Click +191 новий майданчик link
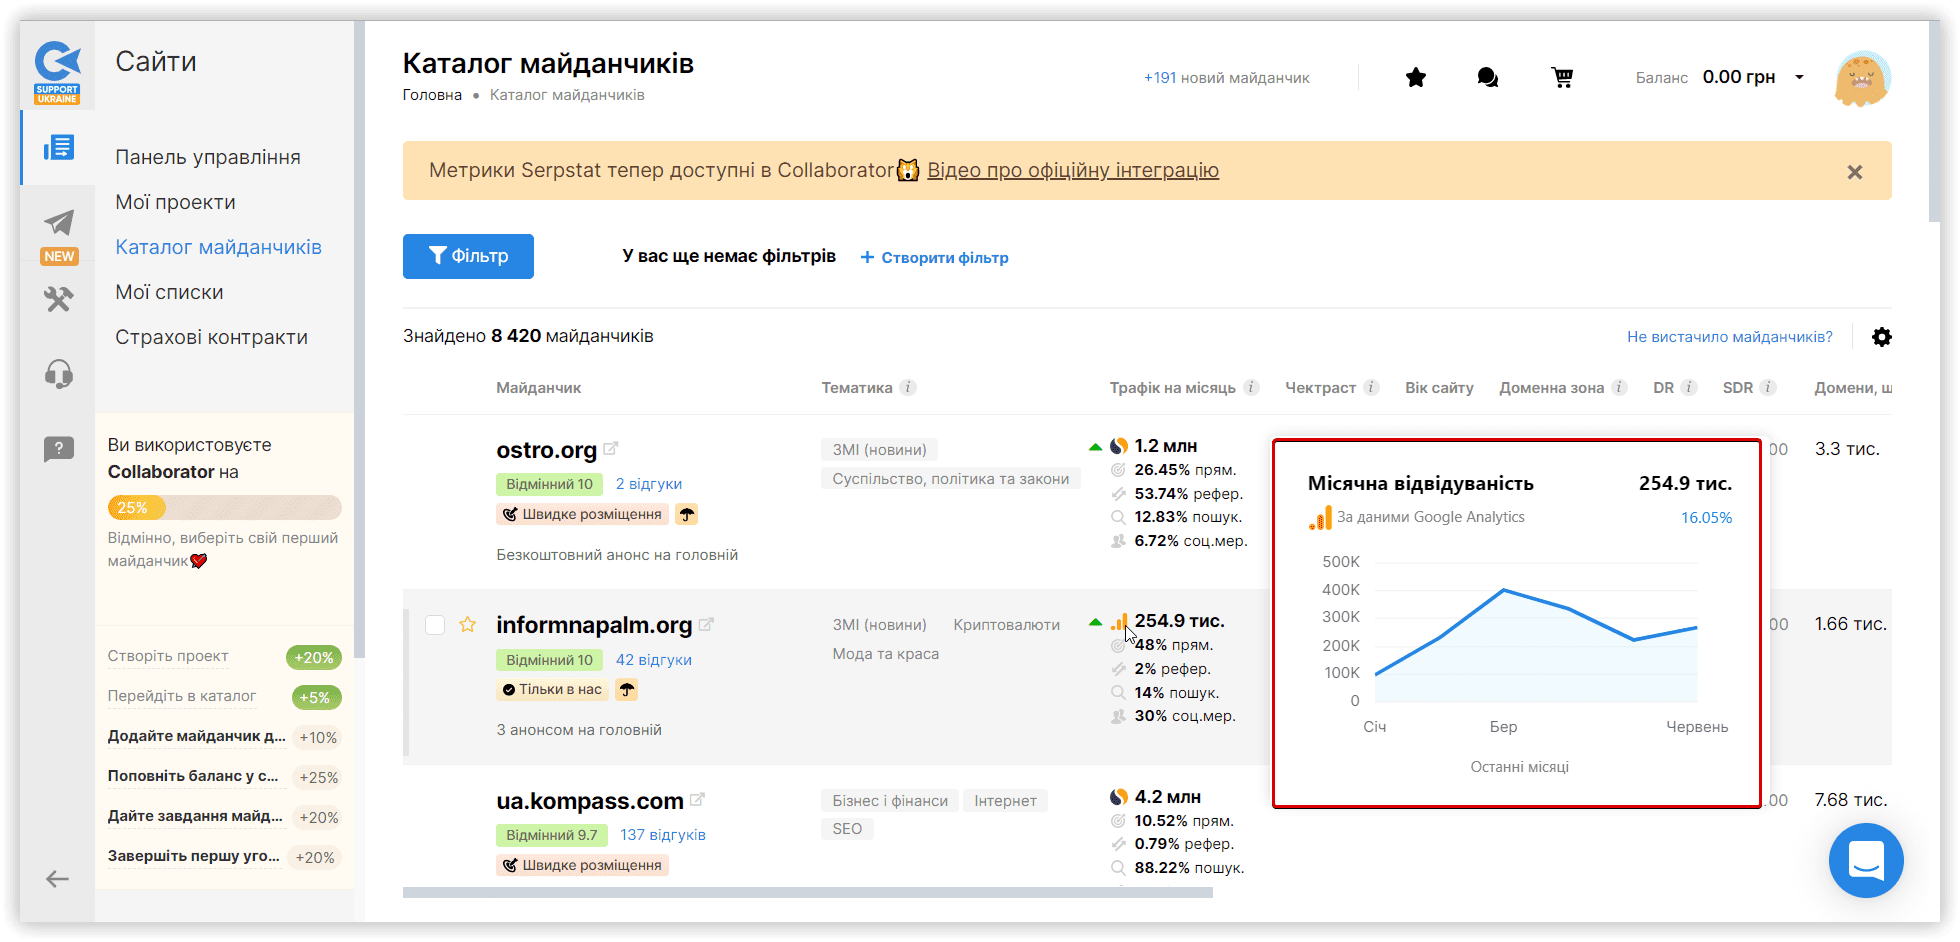The image size is (1960, 942). tap(1227, 78)
